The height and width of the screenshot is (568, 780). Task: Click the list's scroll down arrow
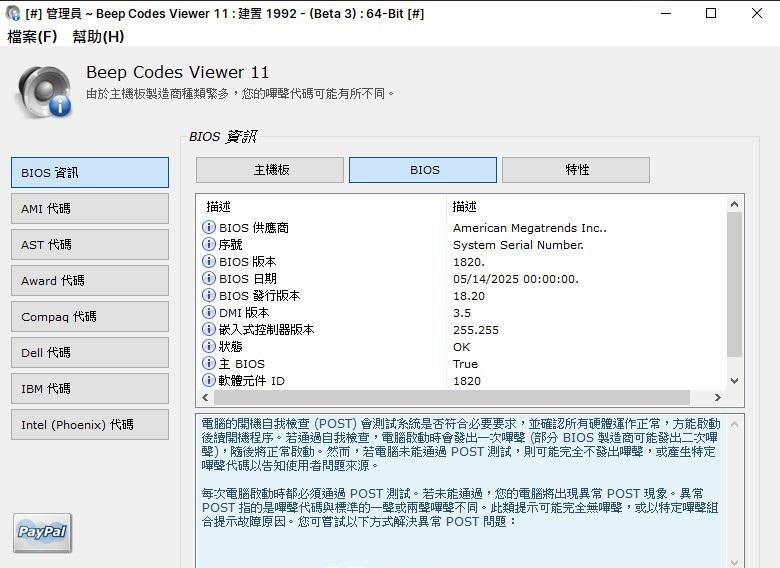pyautogui.click(x=734, y=380)
